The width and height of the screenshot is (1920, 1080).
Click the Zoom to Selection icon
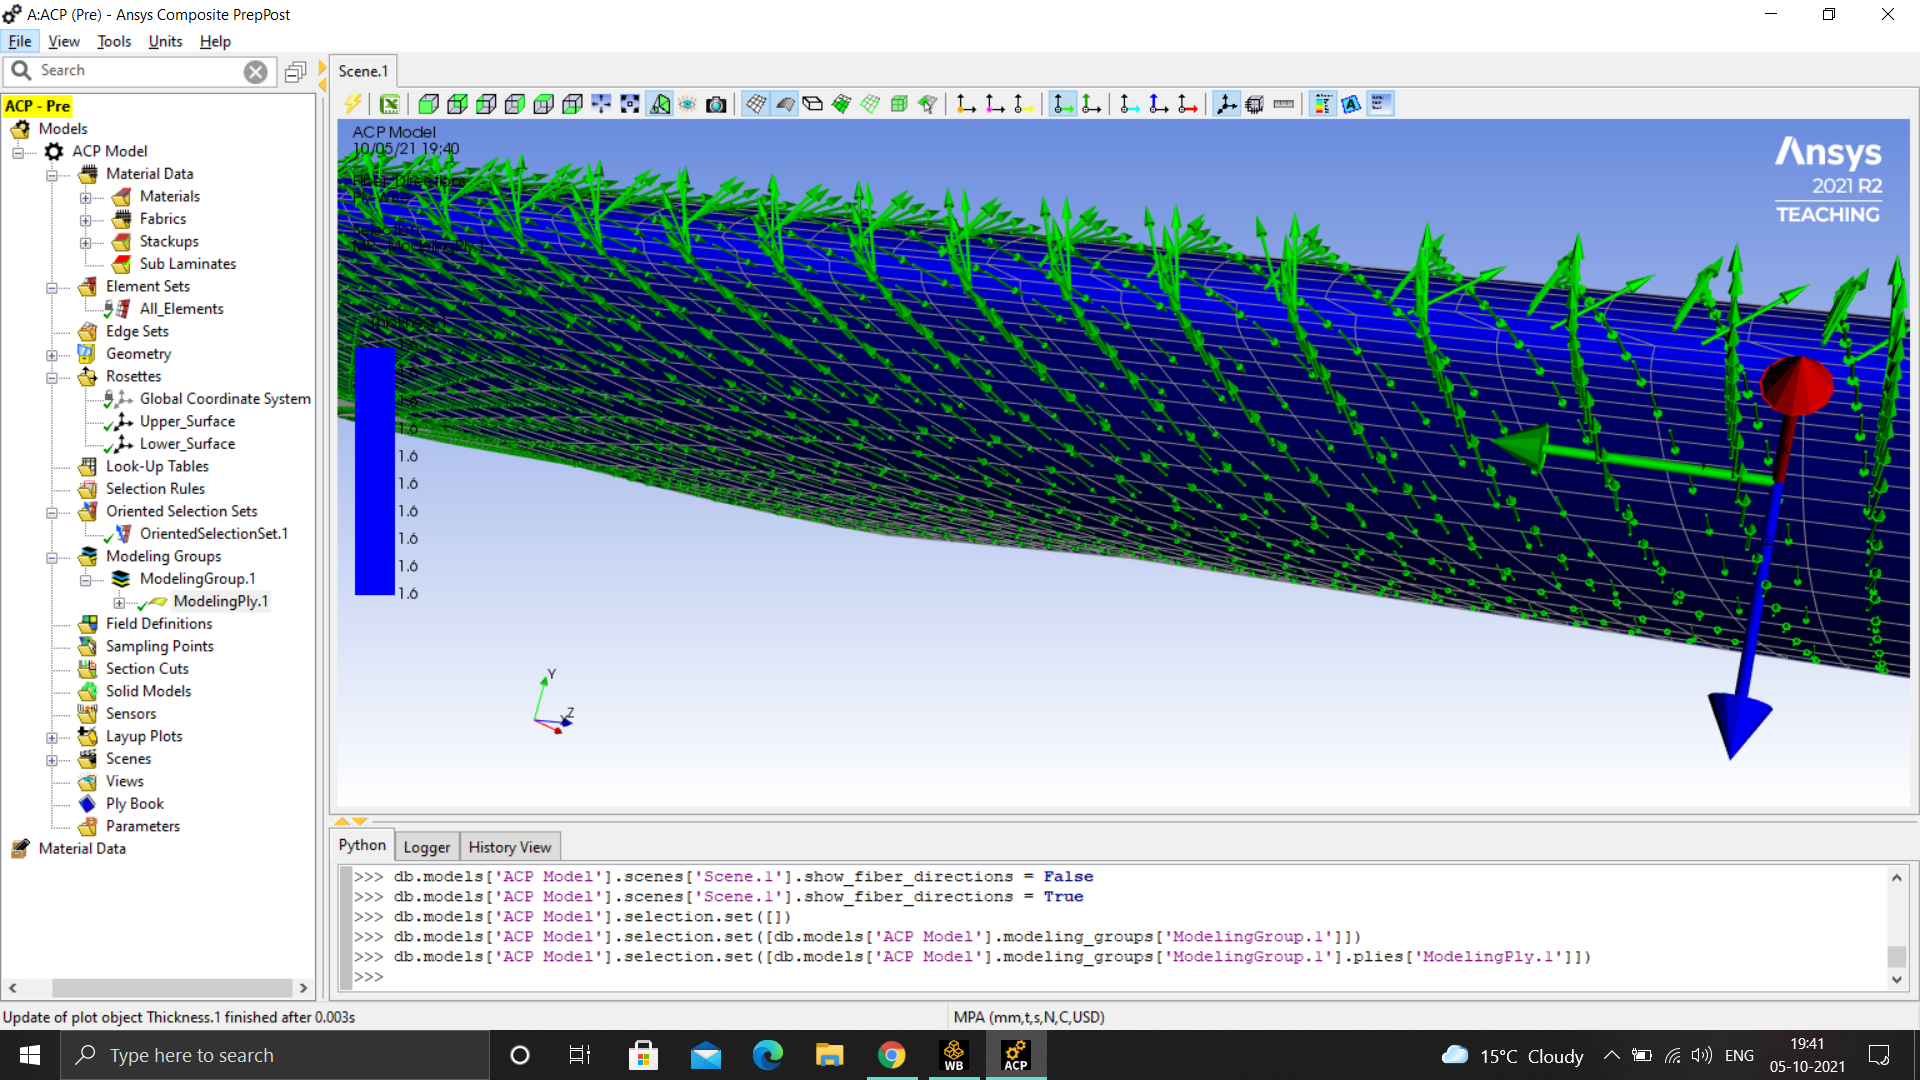click(x=630, y=104)
